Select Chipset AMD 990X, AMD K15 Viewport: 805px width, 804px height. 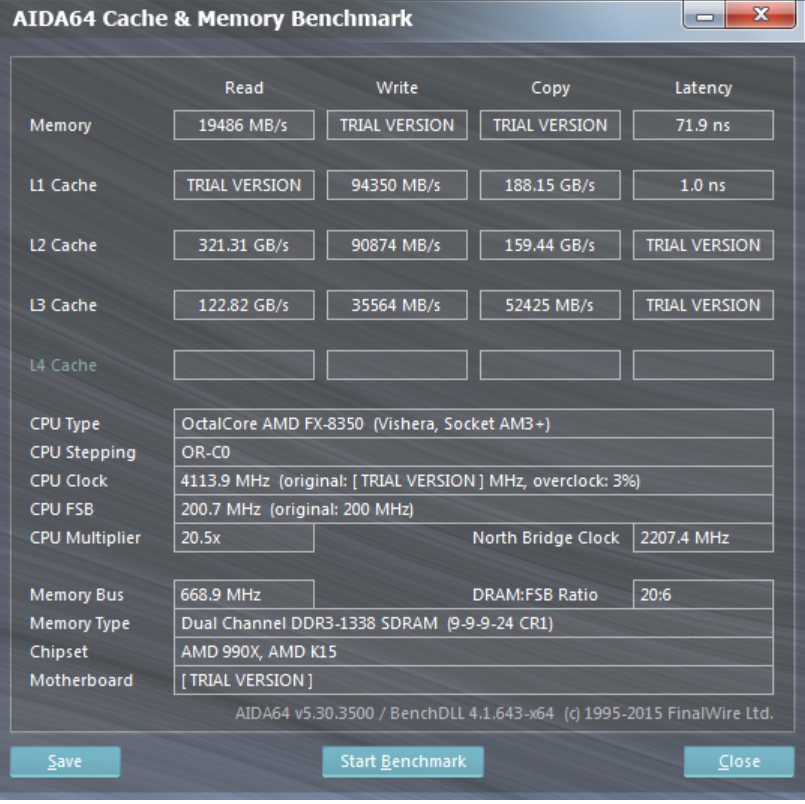(x=473, y=652)
